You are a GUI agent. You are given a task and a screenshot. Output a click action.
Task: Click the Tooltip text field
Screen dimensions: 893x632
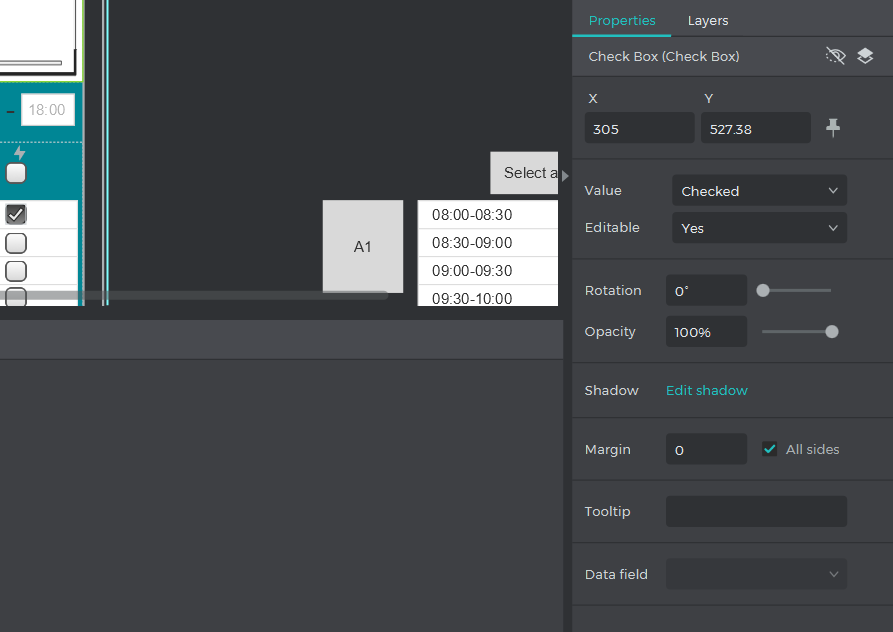(755, 511)
